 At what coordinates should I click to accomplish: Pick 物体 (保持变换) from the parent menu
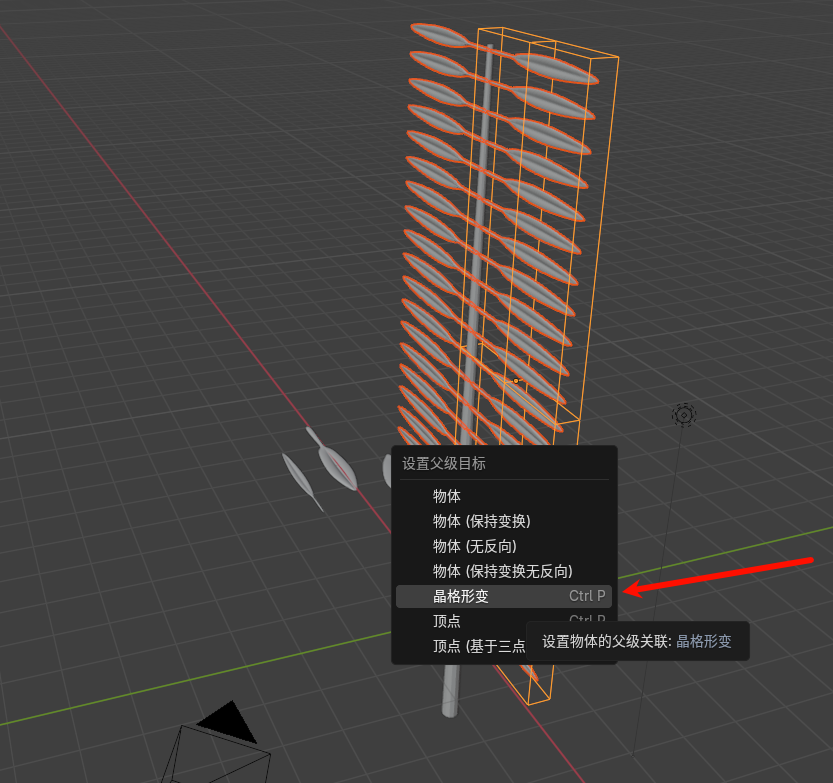pos(481,521)
